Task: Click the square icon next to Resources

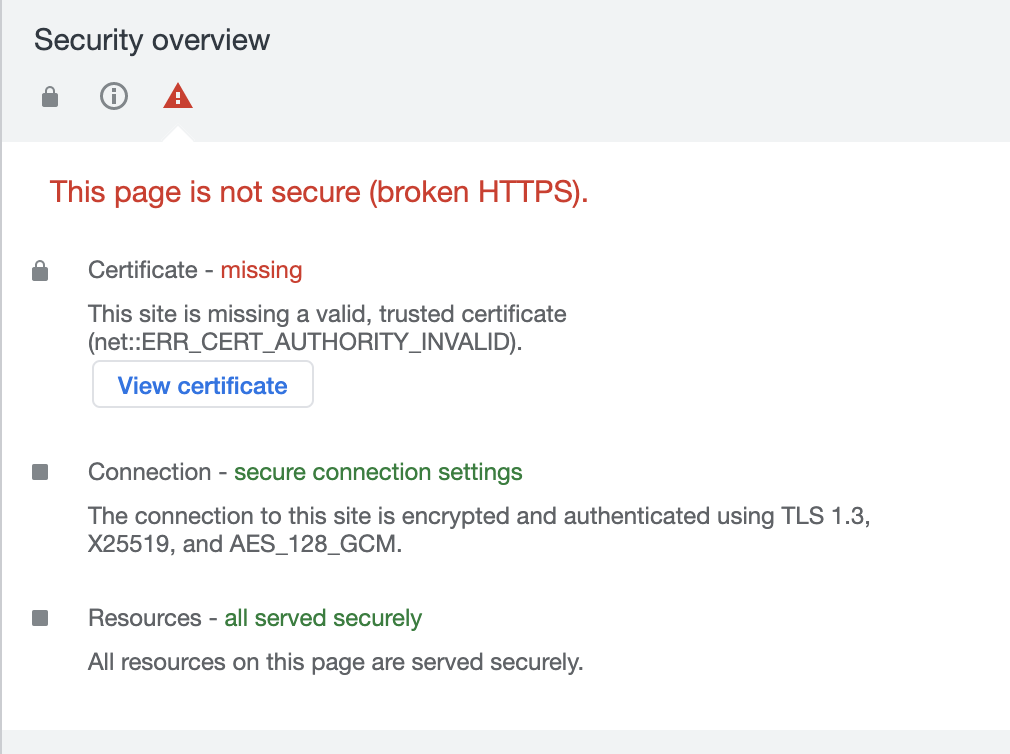Action: [x=40, y=617]
